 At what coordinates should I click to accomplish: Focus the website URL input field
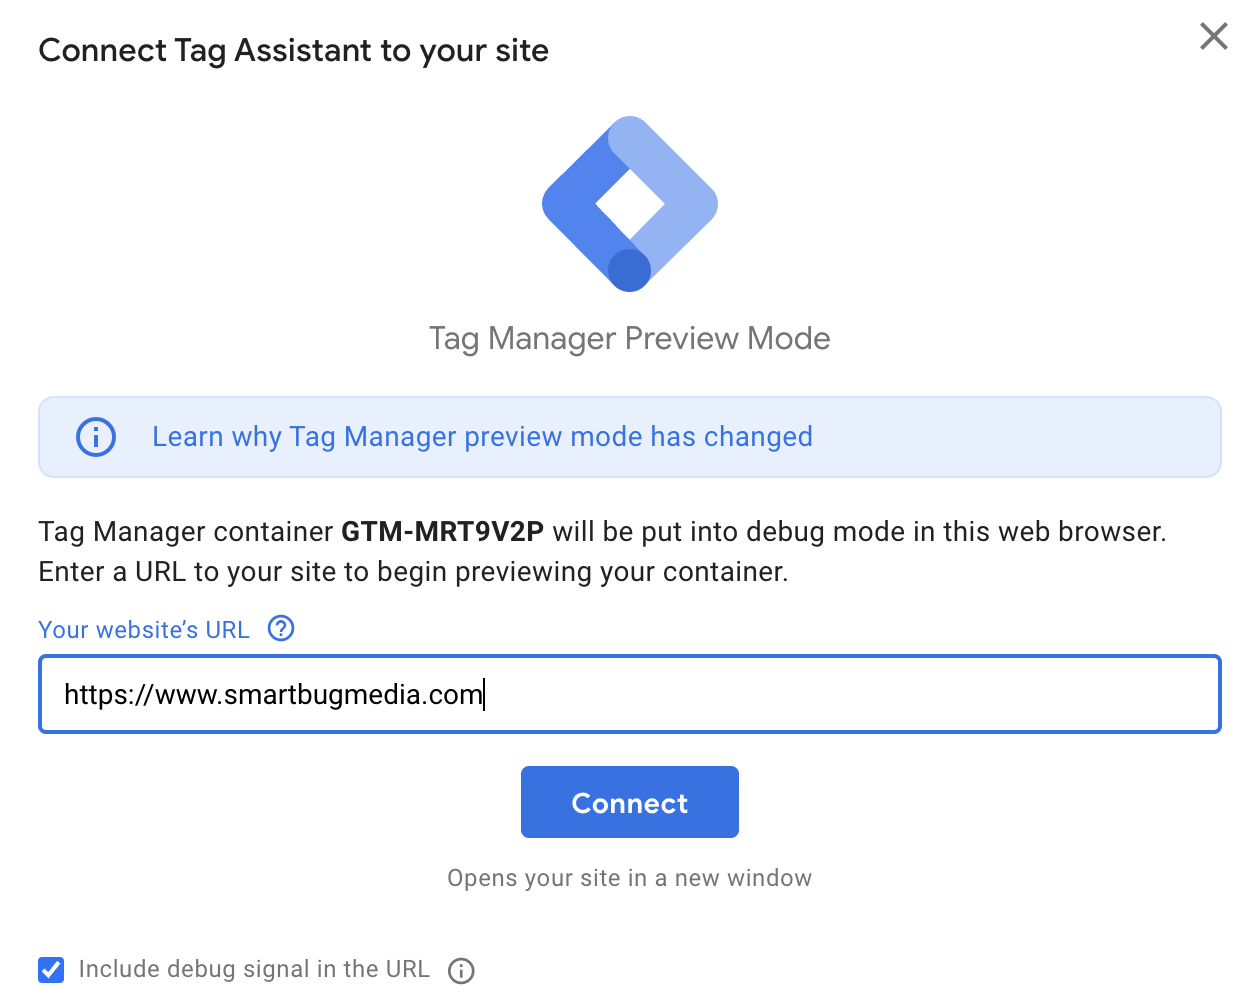pos(800,694)
